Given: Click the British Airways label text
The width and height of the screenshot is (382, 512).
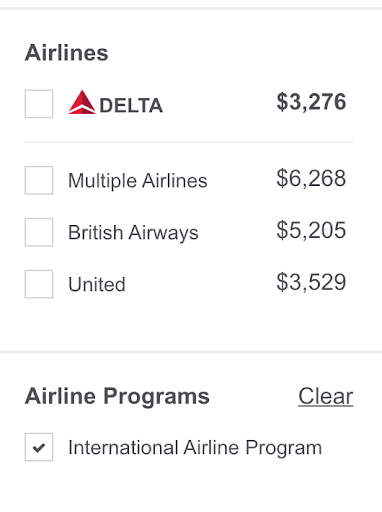Looking at the screenshot, I should tap(133, 232).
